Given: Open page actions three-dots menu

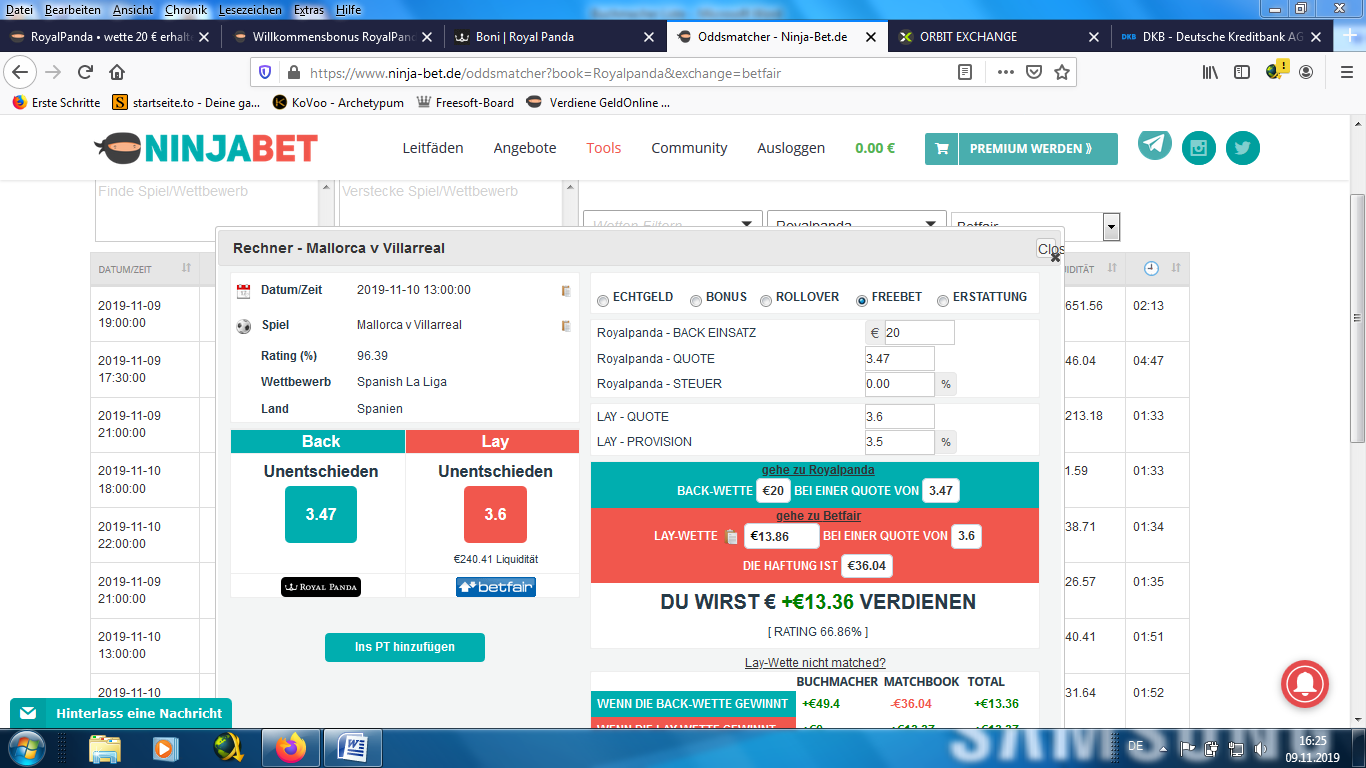Looking at the screenshot, I should (1005, 72).
